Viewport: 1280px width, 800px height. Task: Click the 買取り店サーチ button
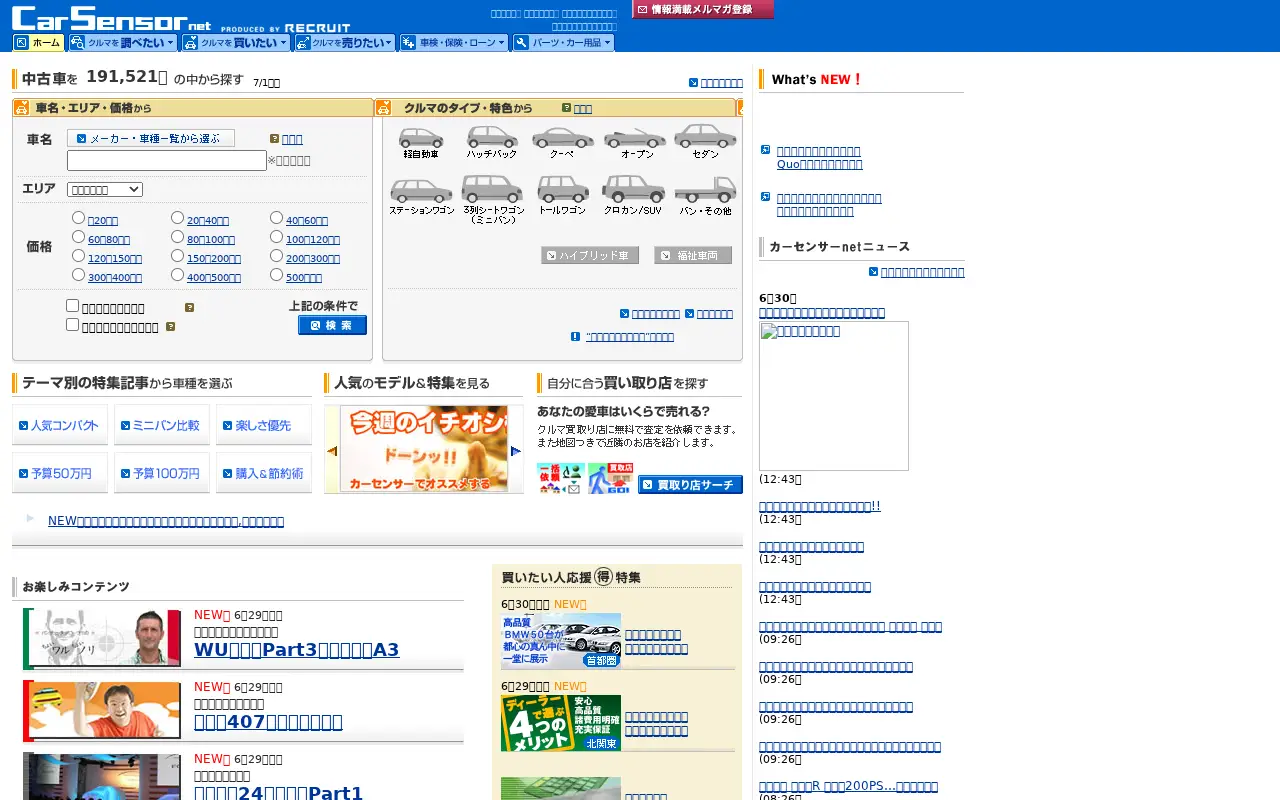[x=690, y=485]
